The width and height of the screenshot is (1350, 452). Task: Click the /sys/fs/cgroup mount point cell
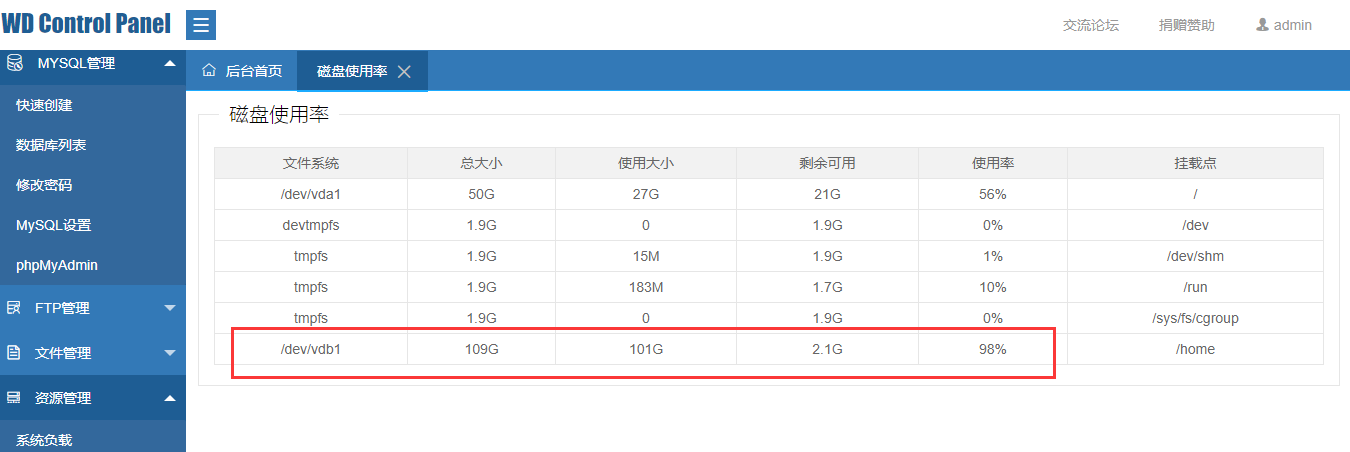click(x=1195, y=318)
